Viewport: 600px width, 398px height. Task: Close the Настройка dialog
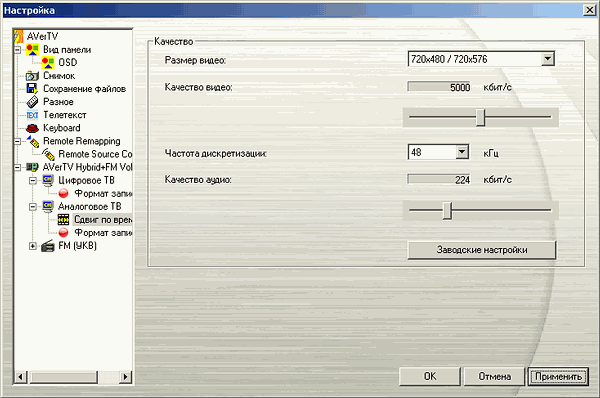click(589, 10)
